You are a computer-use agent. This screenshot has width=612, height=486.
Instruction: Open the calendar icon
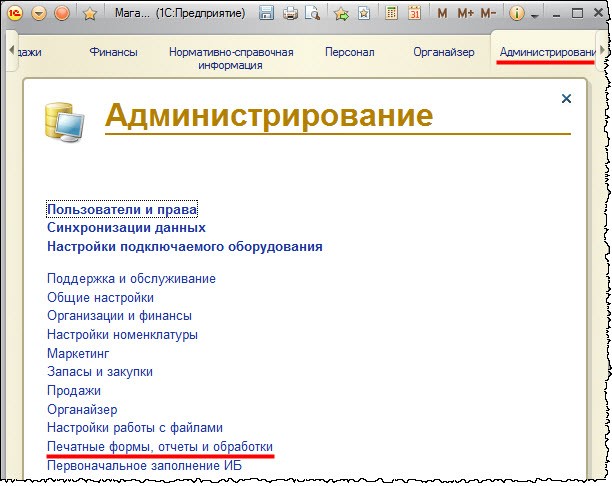(x=415, y=13)
